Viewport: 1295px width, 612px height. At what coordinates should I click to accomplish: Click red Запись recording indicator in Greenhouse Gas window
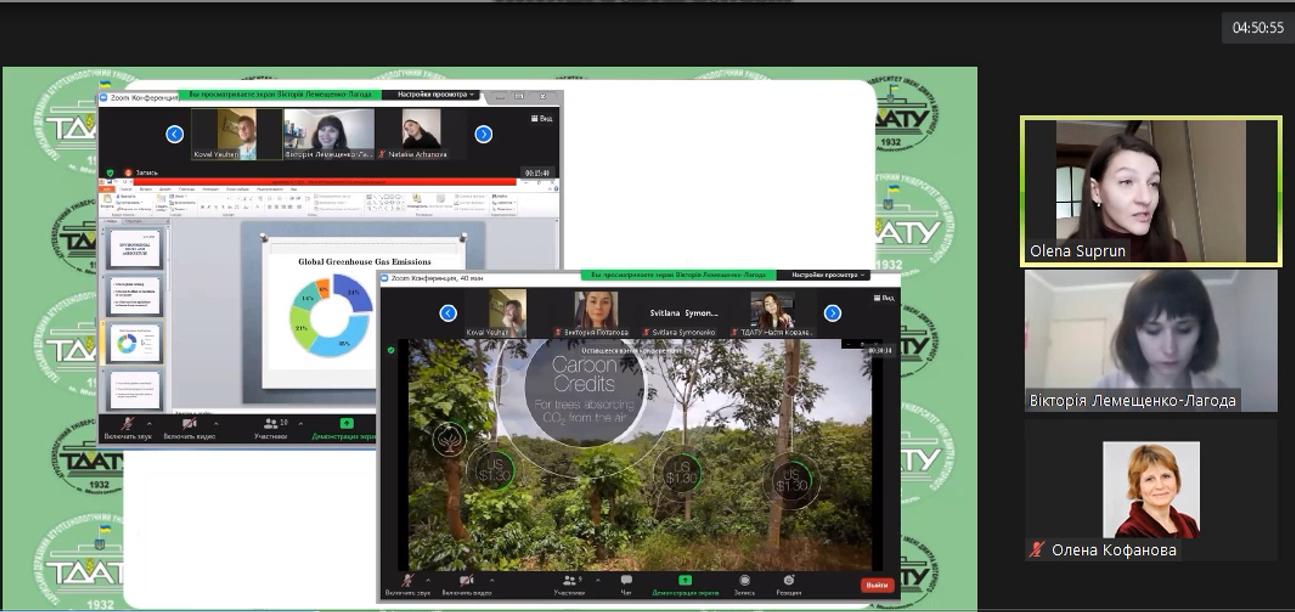[x=141, y=173]
